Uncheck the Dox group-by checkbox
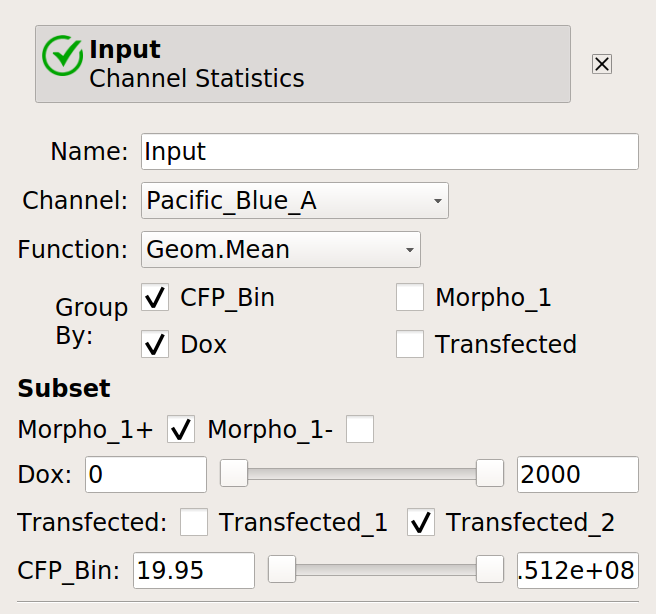Screen dimensions: 656x614 coord(155,344)
